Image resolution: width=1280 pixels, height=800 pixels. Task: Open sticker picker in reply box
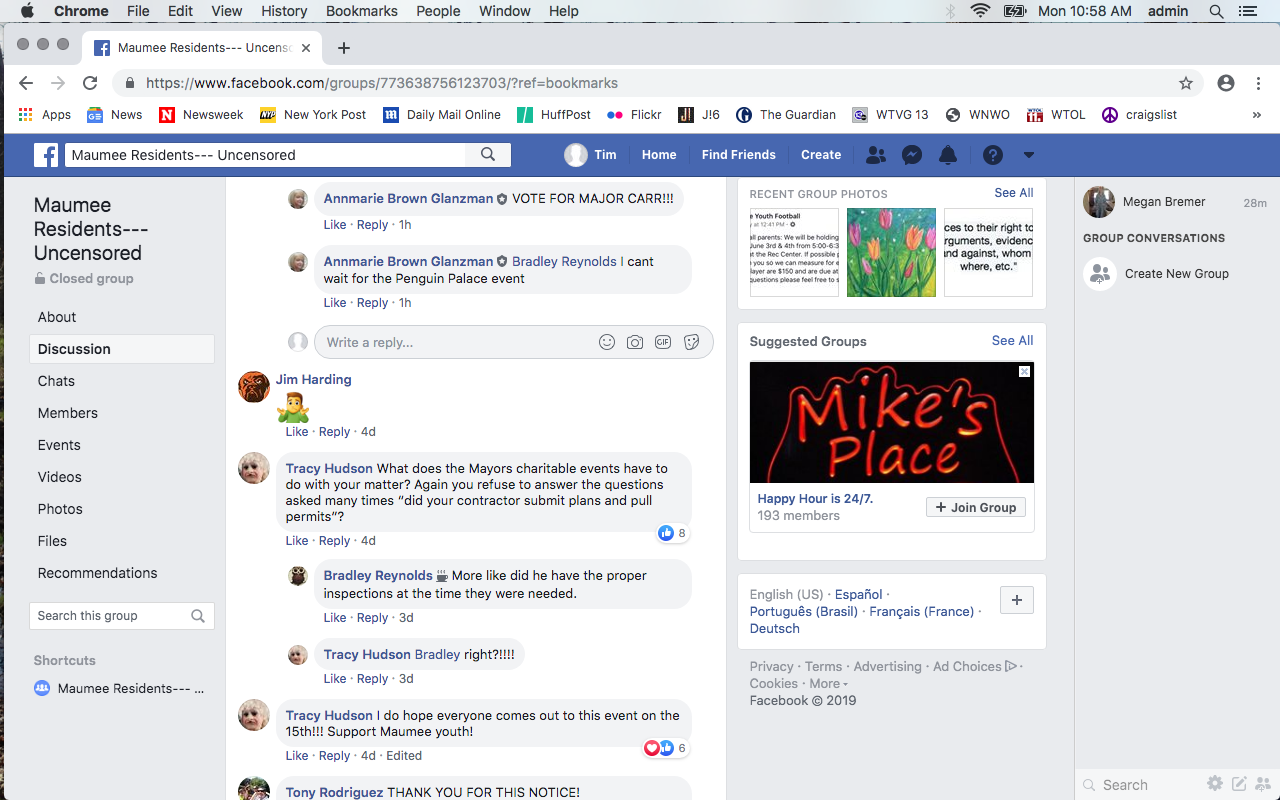[x=691, y=342]
